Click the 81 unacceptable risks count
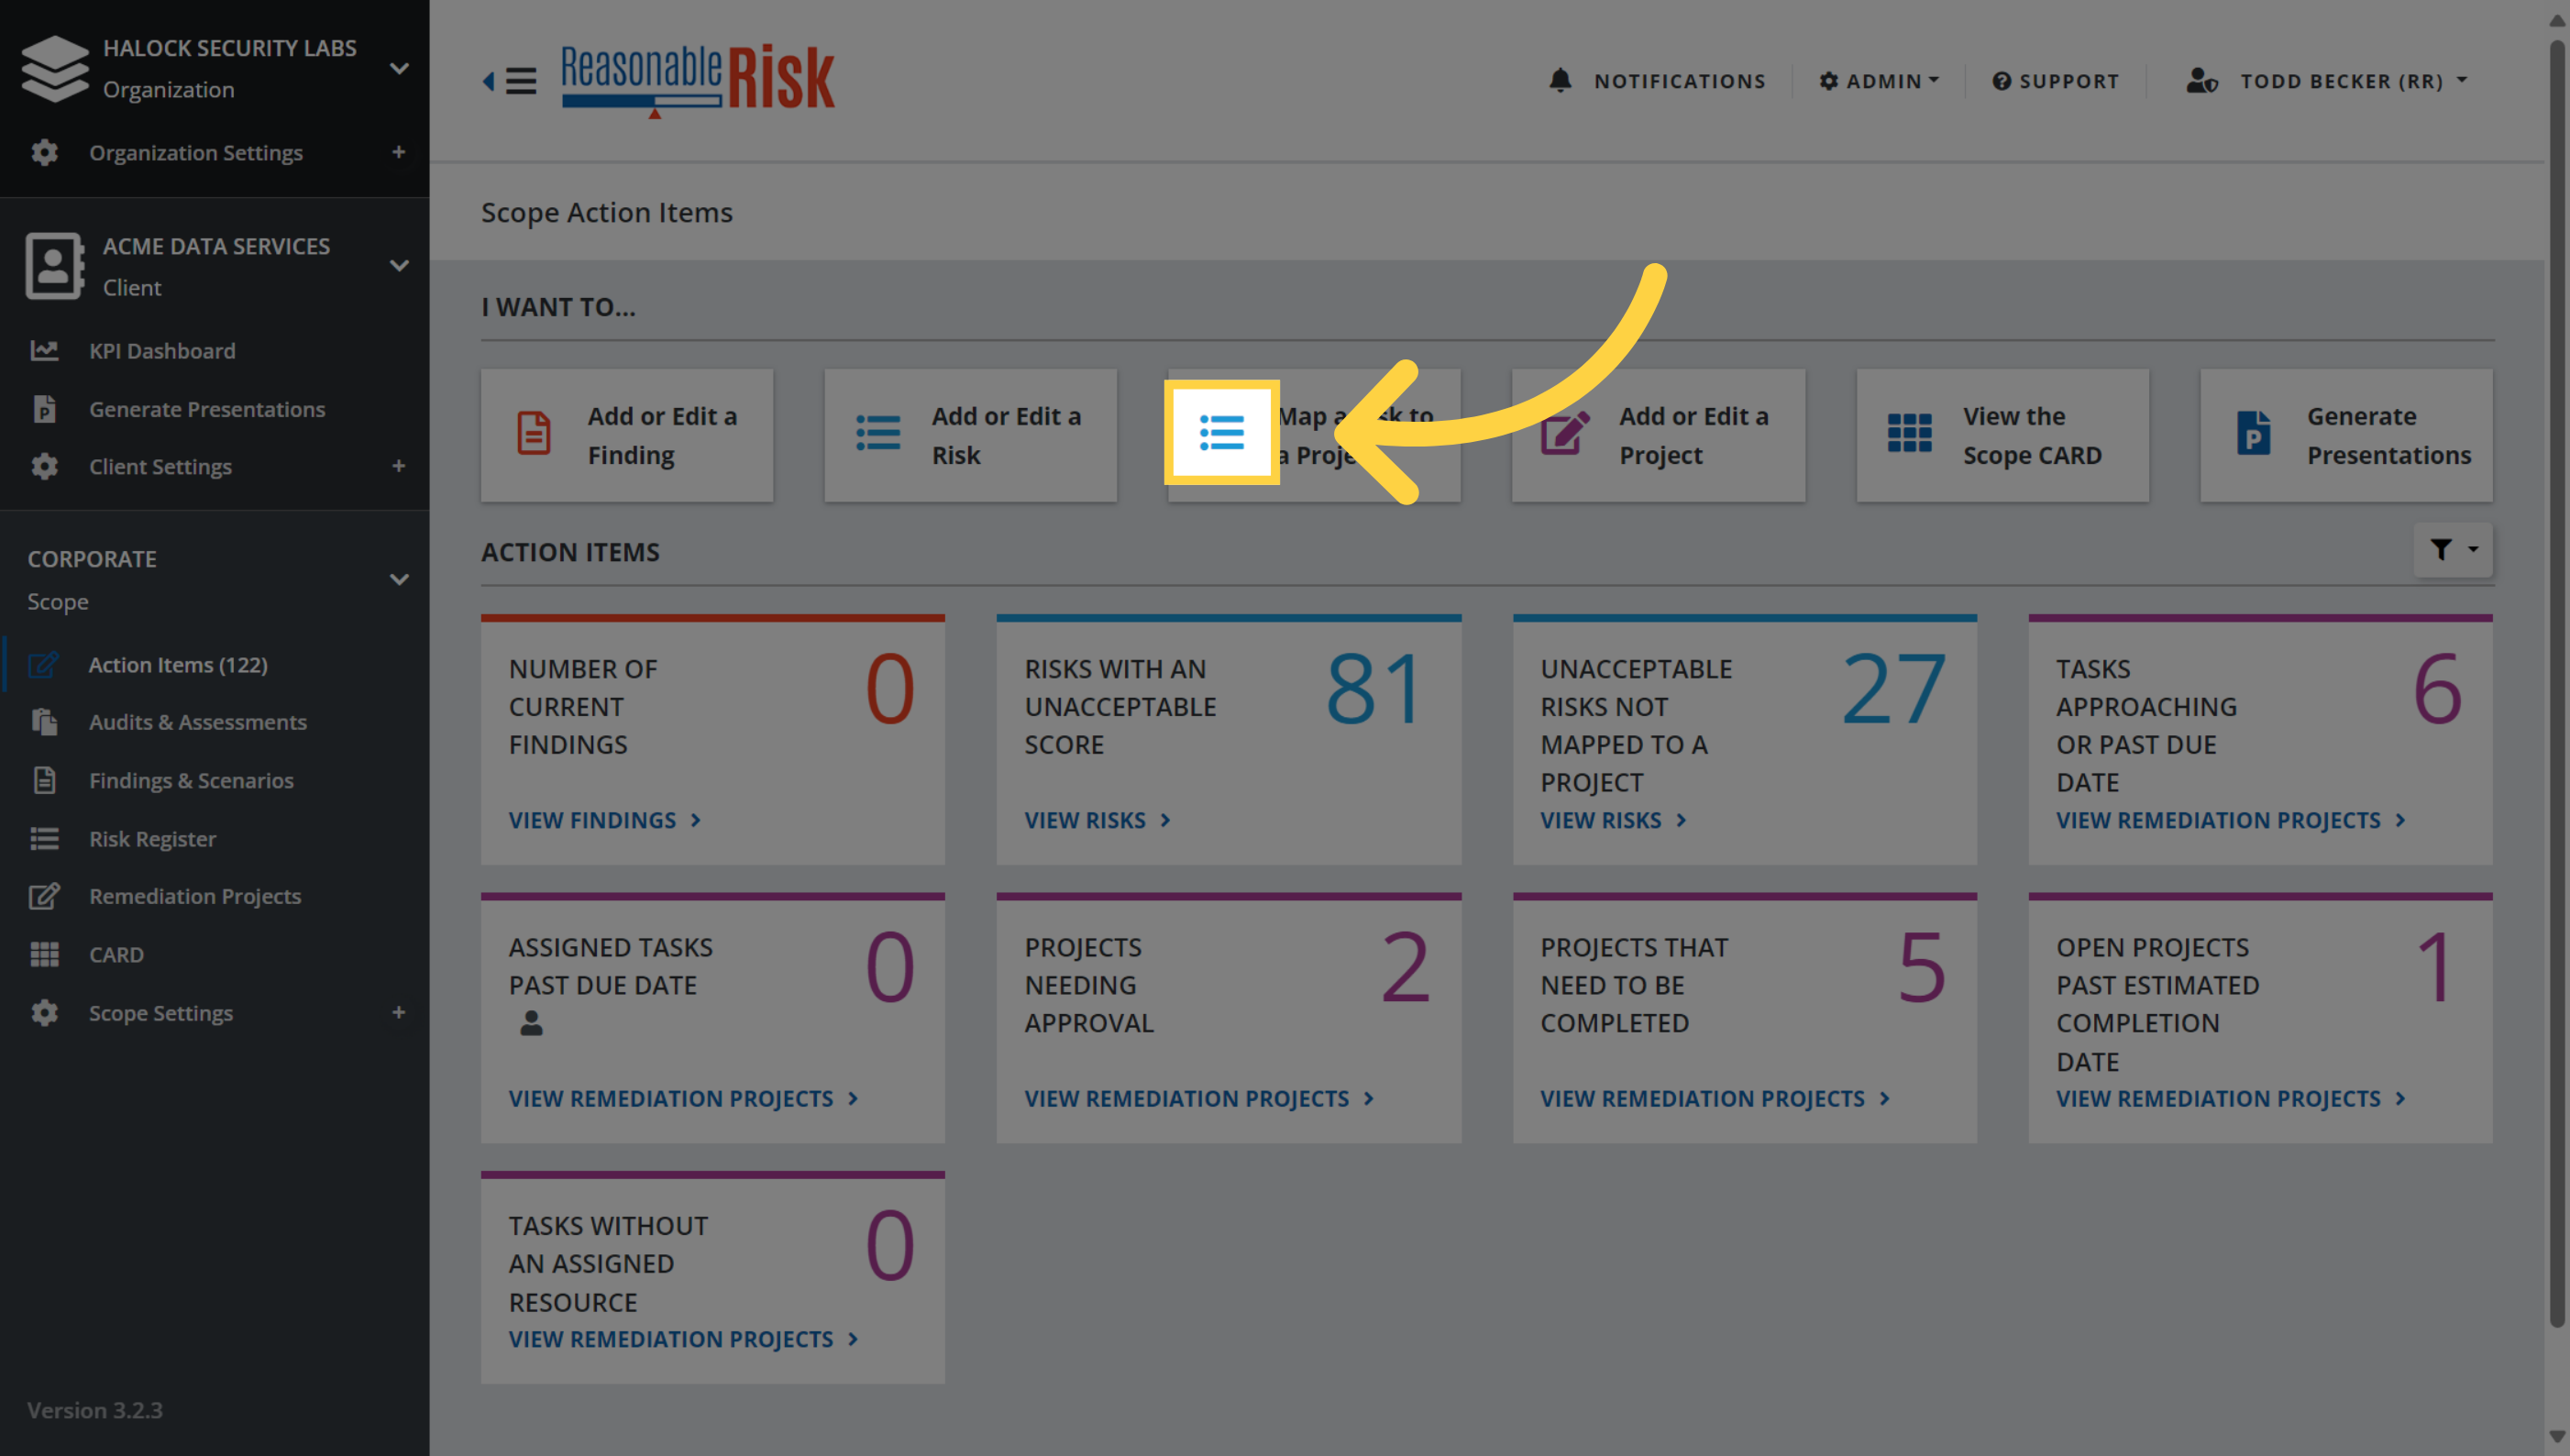This screenshot has height=1456, width=2570. click(x=1376, y=689)
